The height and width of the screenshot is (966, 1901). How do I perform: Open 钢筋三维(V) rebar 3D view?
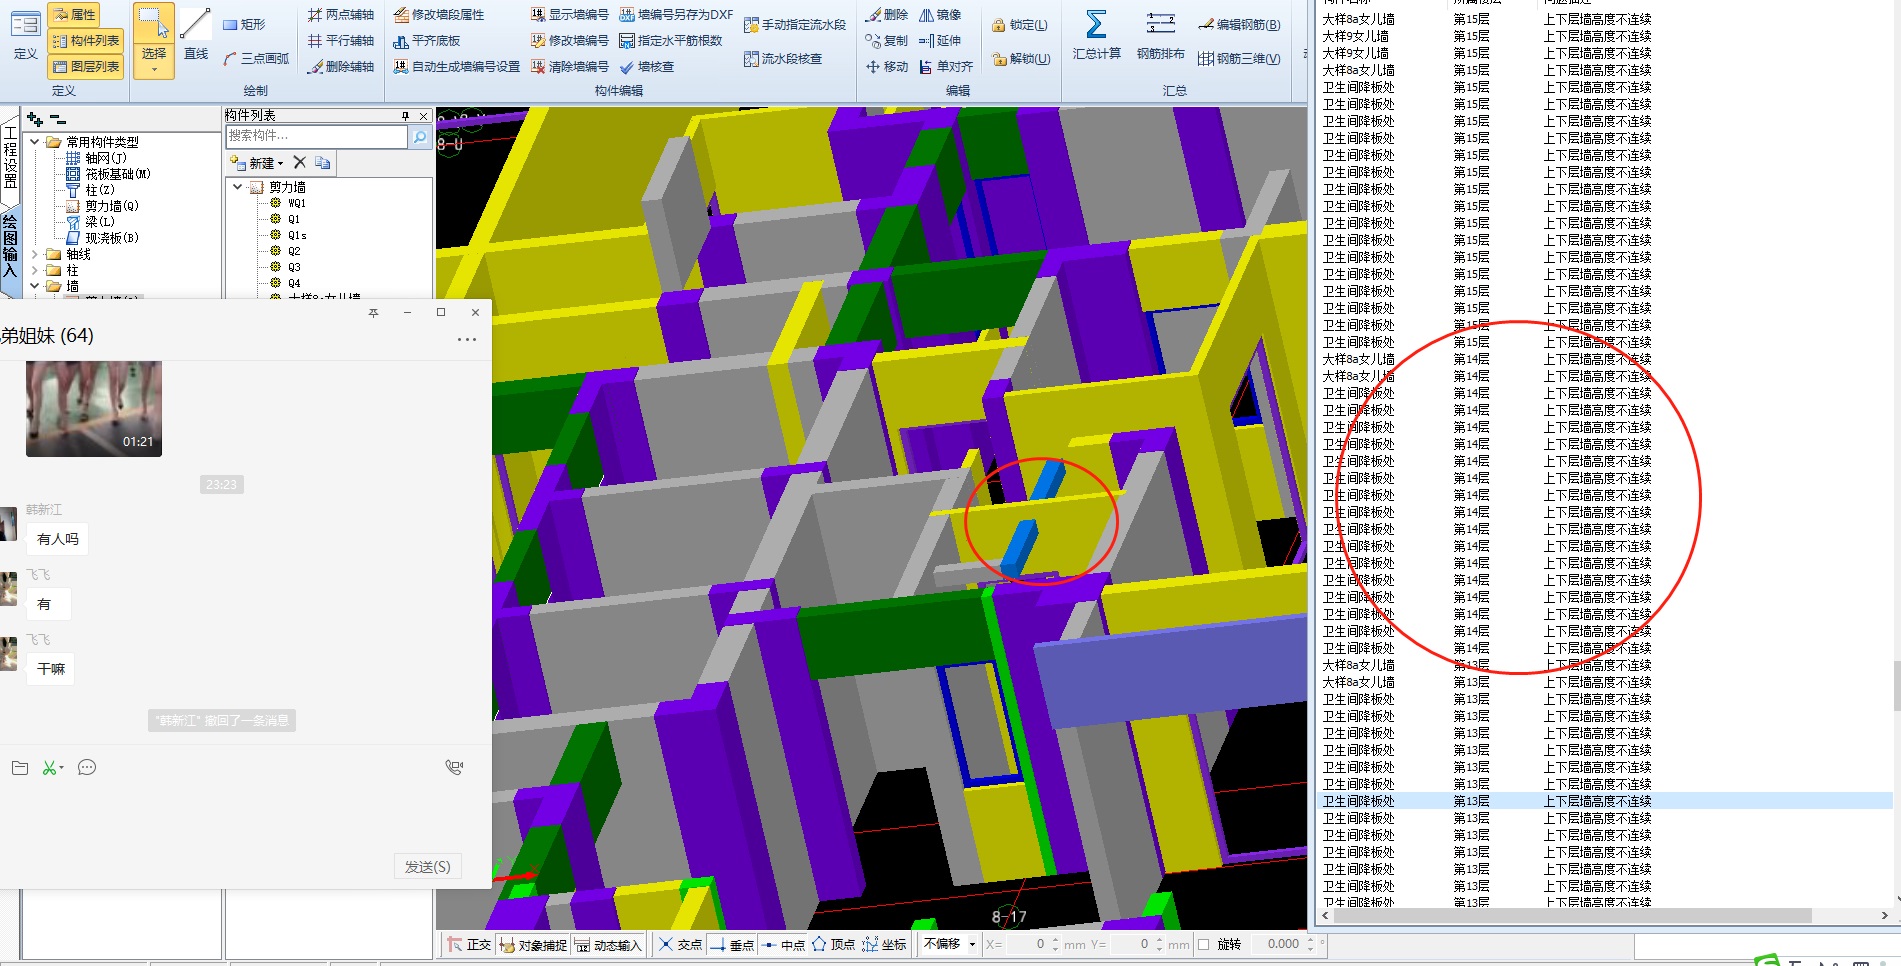(x=1239, y=58)
